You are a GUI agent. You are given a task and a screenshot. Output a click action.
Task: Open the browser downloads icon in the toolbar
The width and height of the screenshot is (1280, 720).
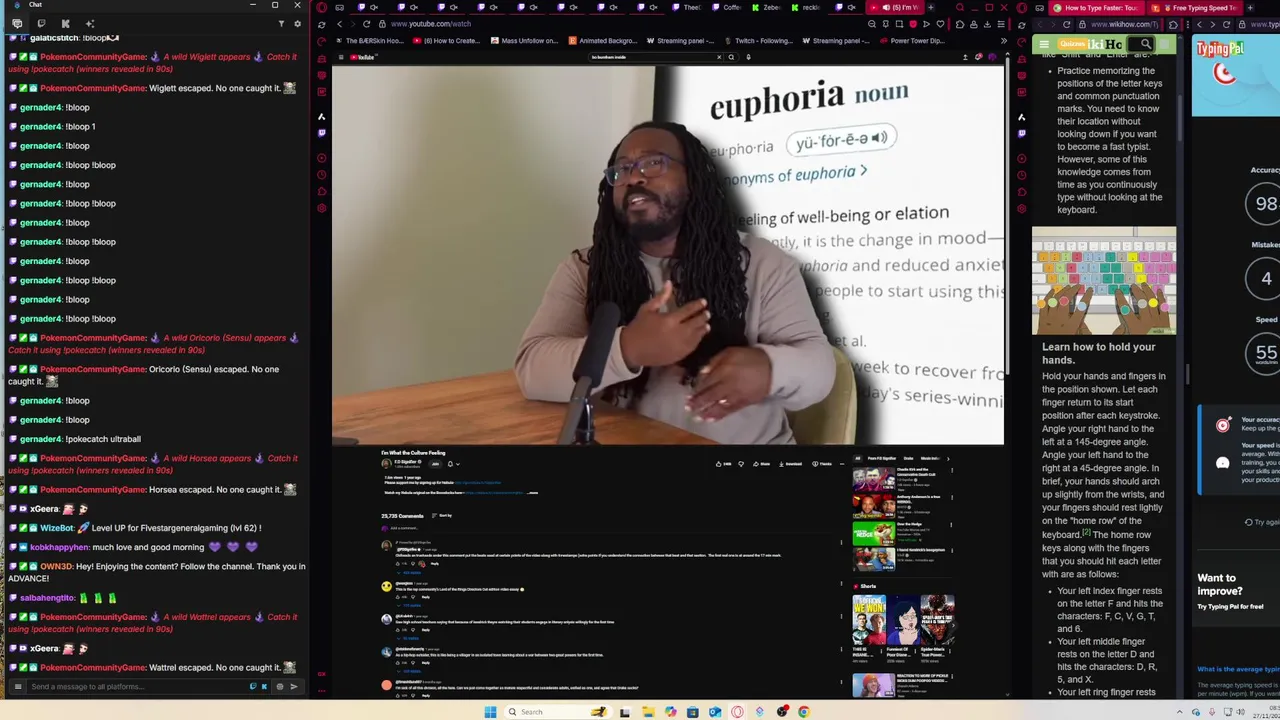coord(987,24)
